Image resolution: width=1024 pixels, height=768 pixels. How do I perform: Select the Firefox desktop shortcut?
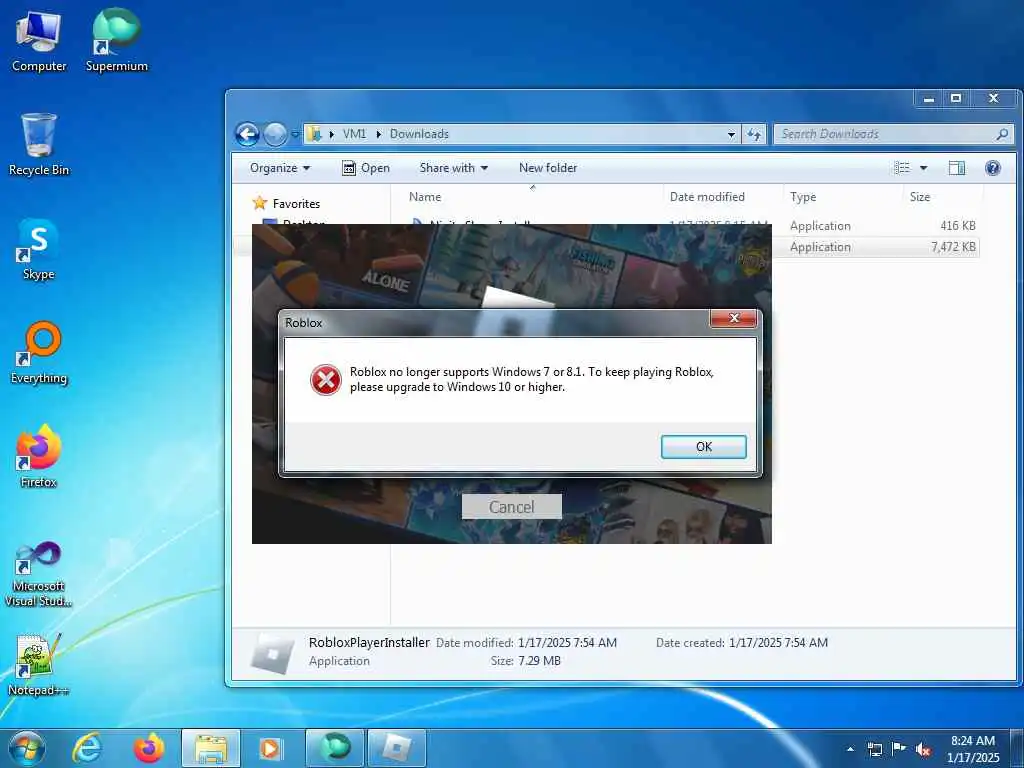pyautogui.click(x=39, y=456)
